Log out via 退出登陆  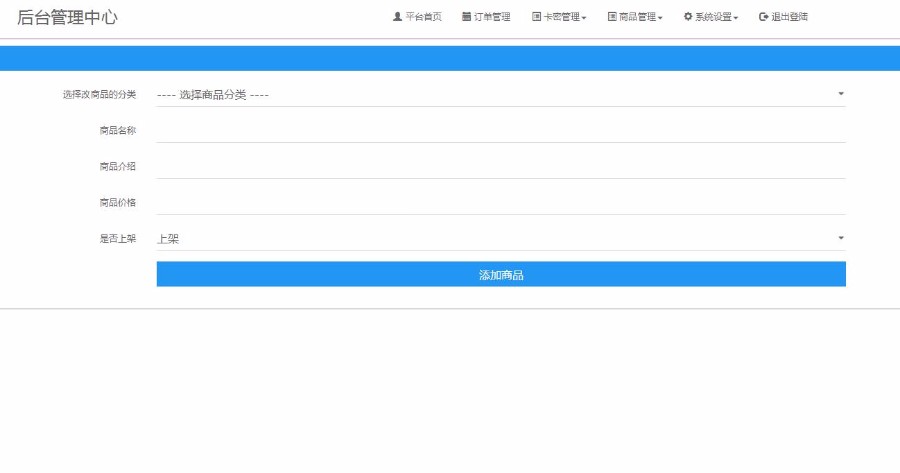point(783,17)
